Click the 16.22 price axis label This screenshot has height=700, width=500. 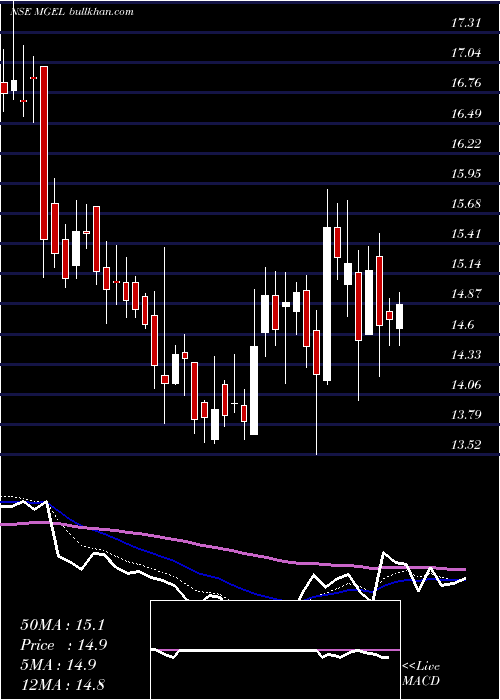[x=466, y=143]
